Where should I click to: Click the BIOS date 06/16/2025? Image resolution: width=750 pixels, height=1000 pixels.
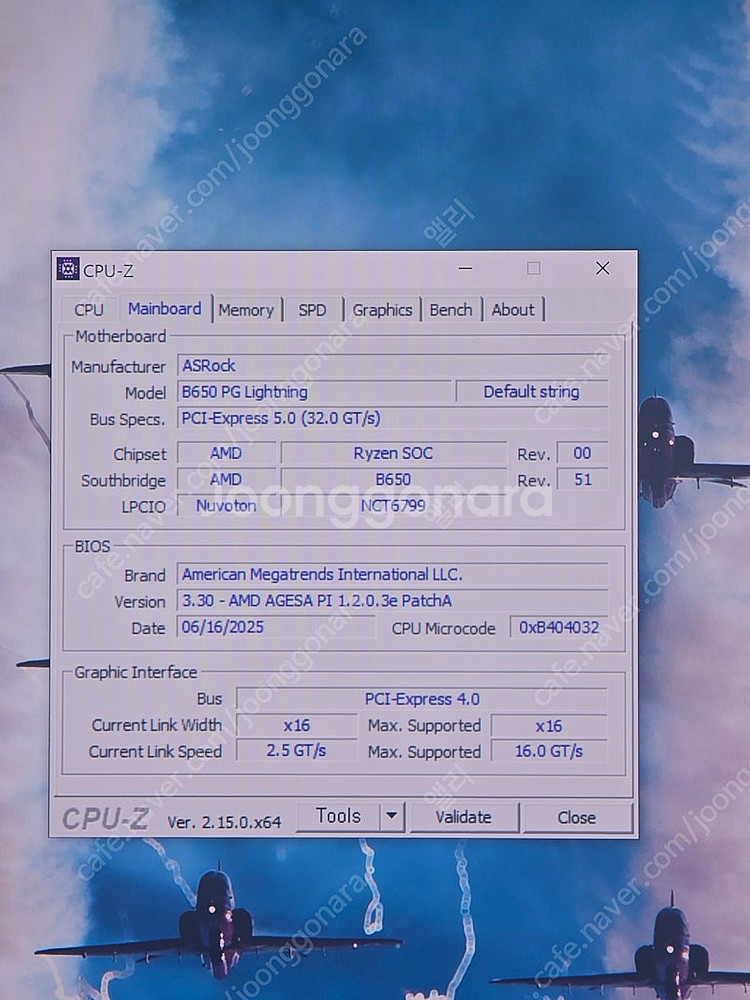tap(276, 627)
